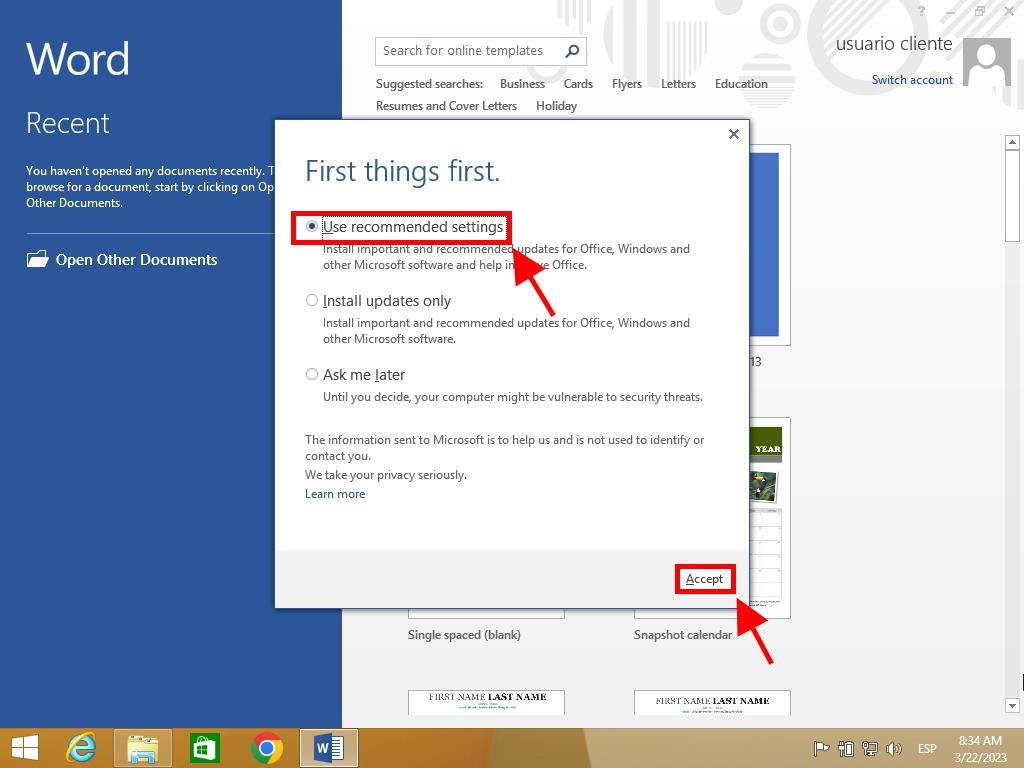
Task: Click the search magnifier icon in templates box
Action: coord(572,51)
